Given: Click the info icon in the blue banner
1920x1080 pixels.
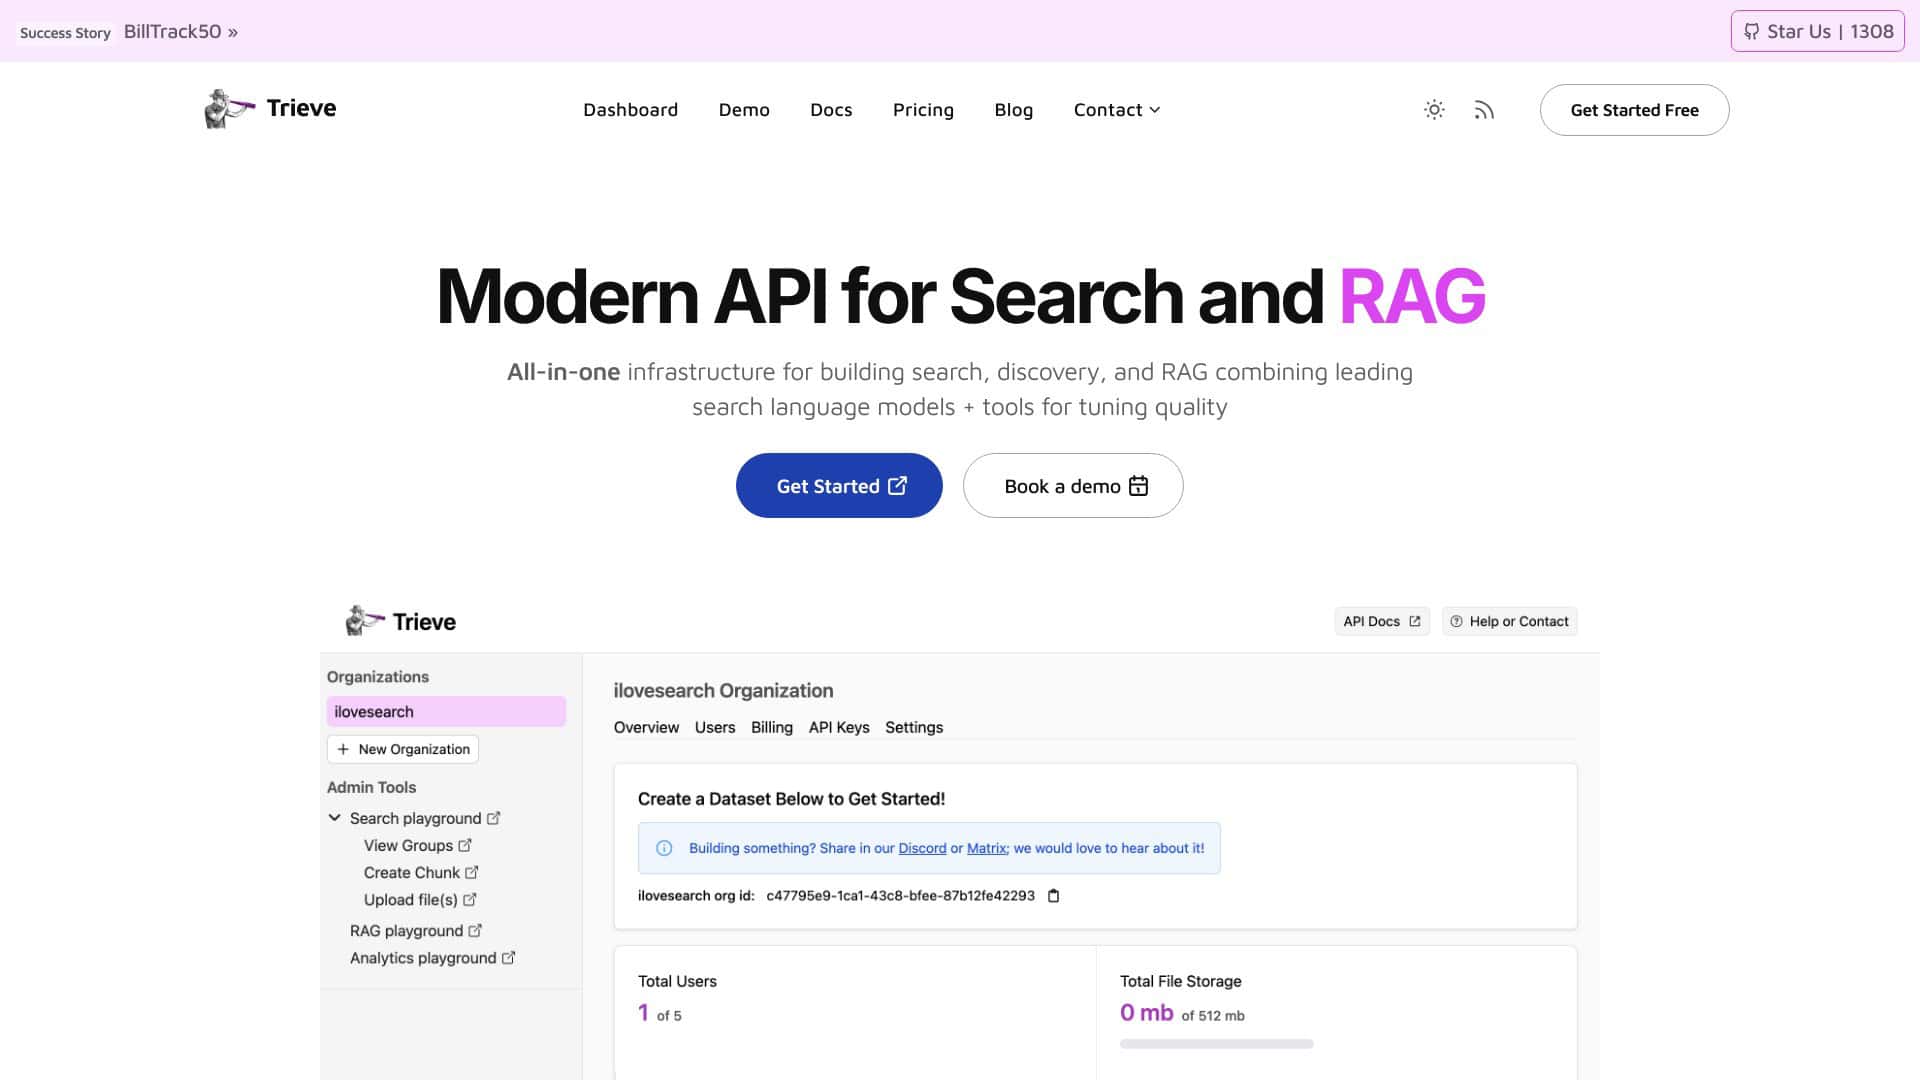Looking at the screenshot, I should [665, 848].
